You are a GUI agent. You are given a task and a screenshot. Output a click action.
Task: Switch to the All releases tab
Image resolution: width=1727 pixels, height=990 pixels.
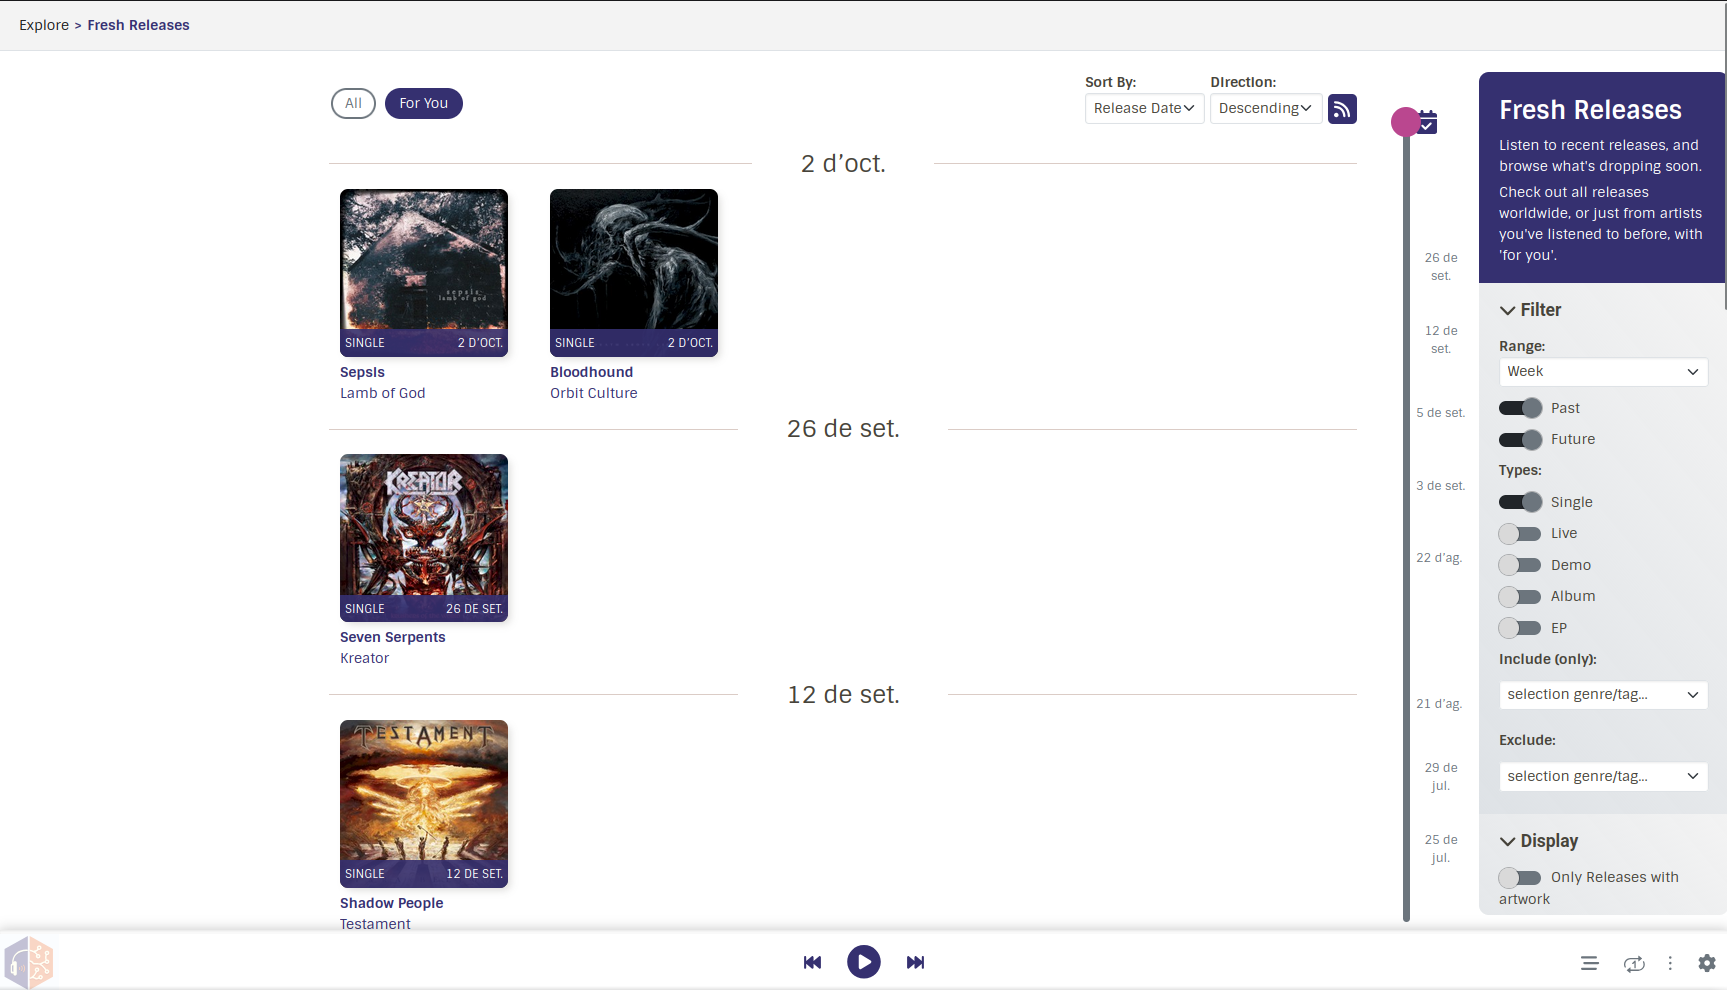[x=353, y=103]
